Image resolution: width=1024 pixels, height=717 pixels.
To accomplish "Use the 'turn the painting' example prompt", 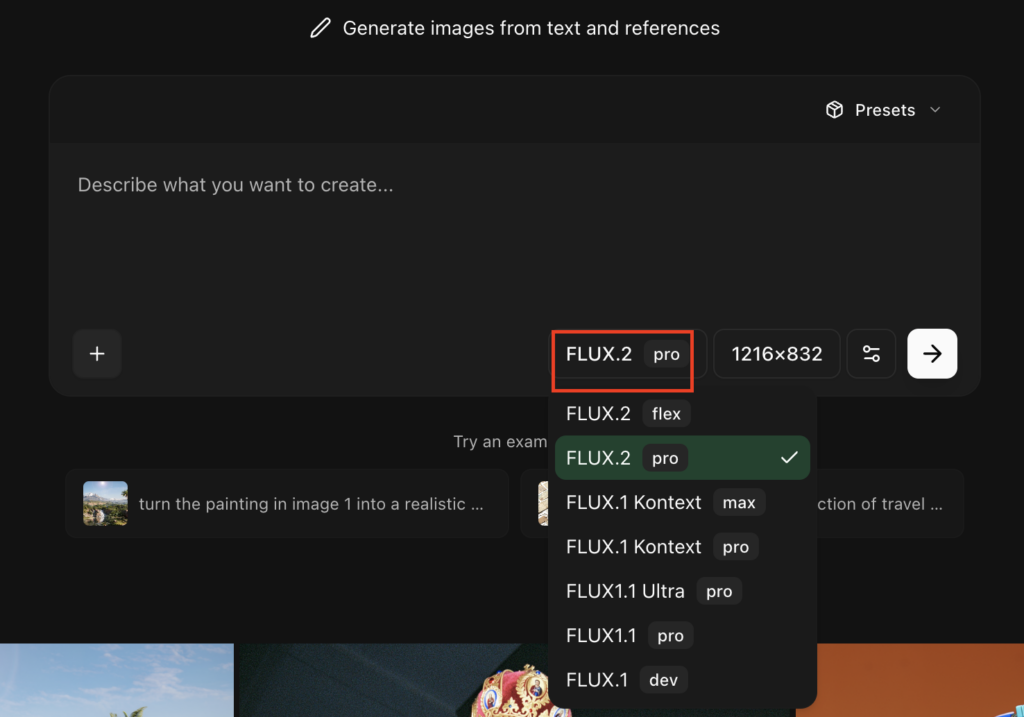I will (310, 504).
